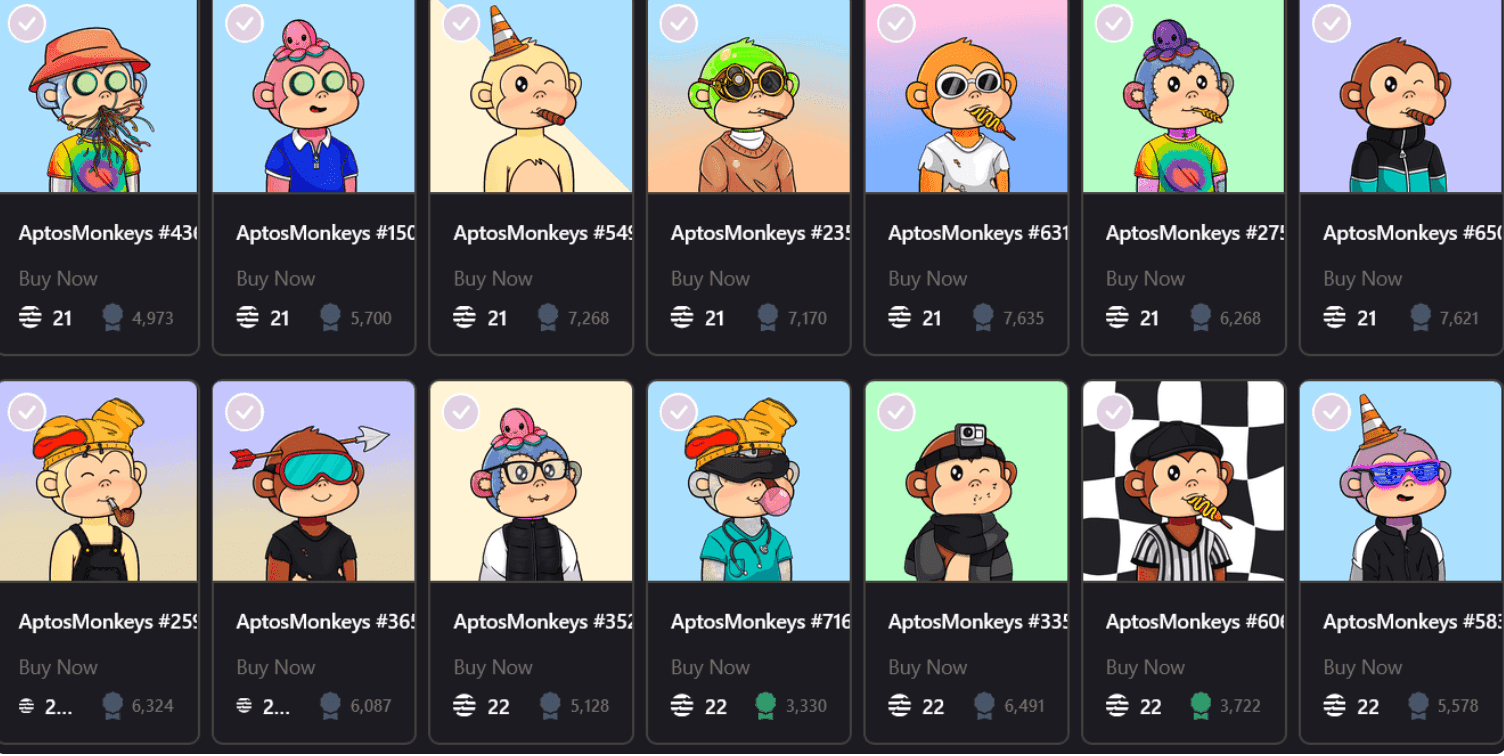Click the rank badge next to 6,491
Viewport: 1504px width, 756px height.
(983, 706)
